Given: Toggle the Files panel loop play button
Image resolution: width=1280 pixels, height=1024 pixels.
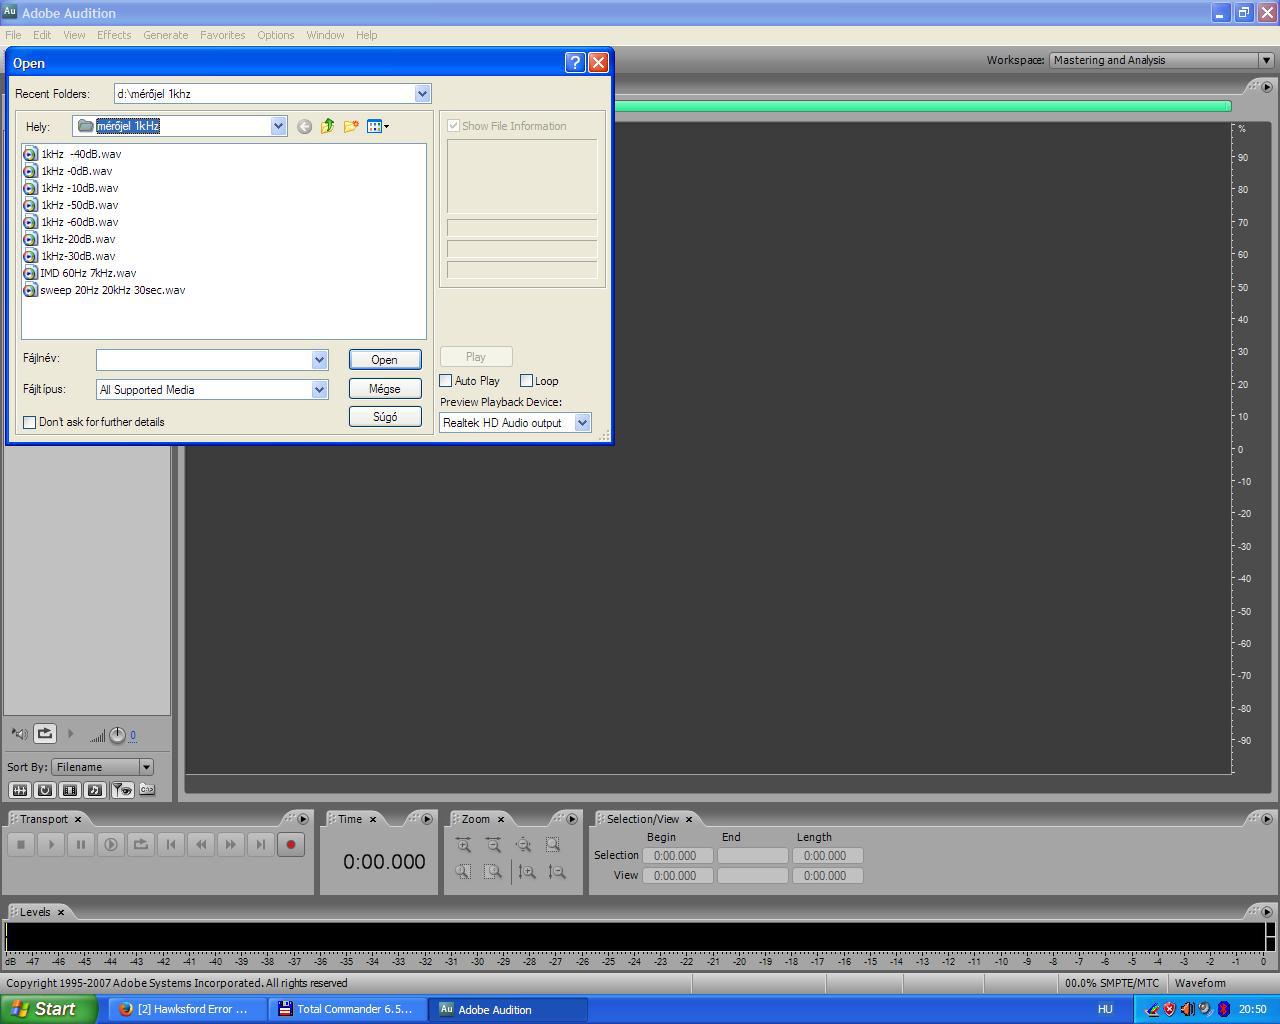Looking at the screenshot, I should point(45,734).
